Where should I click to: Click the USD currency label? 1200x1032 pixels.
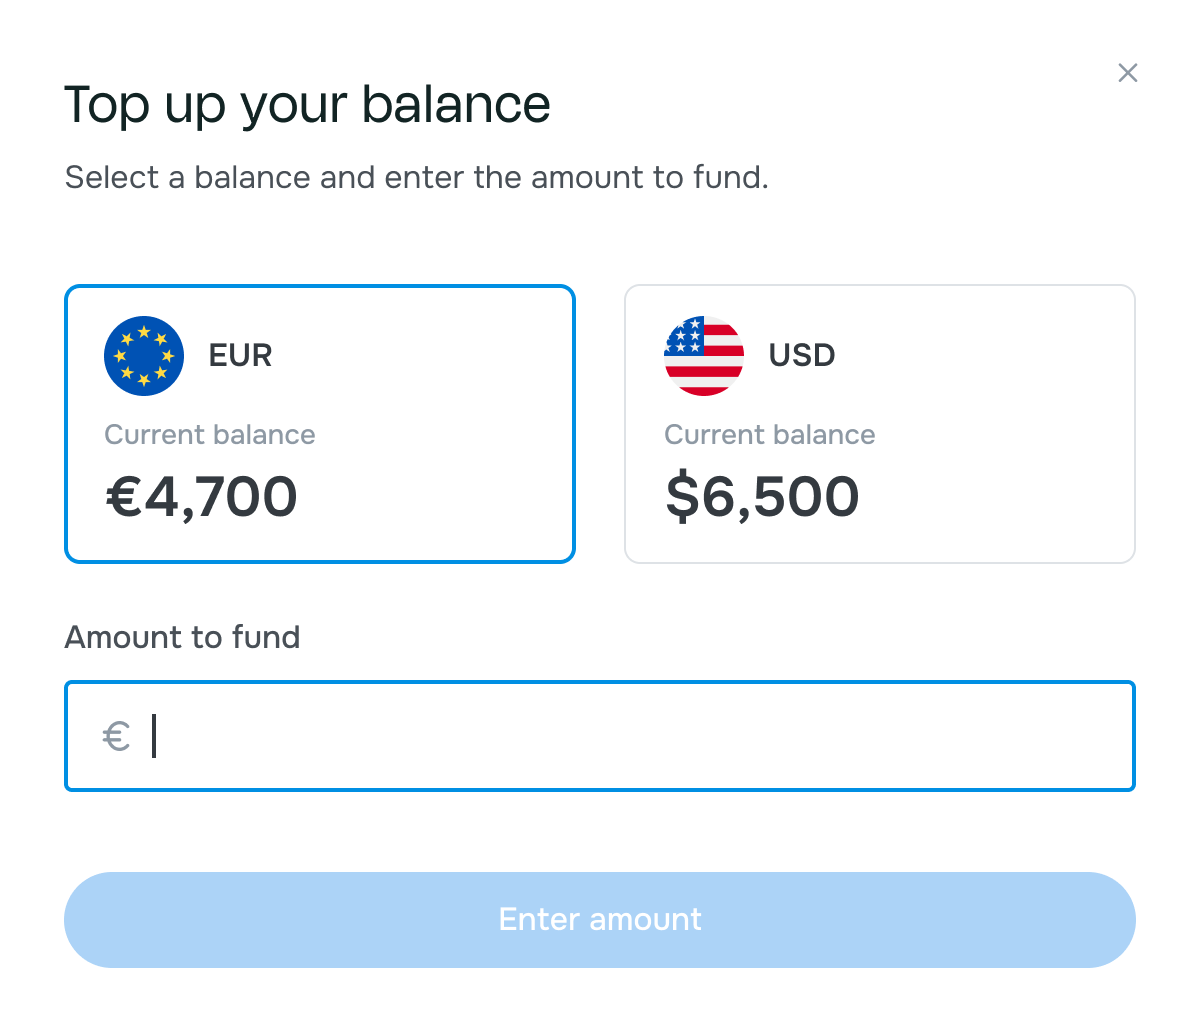[801, 355]
